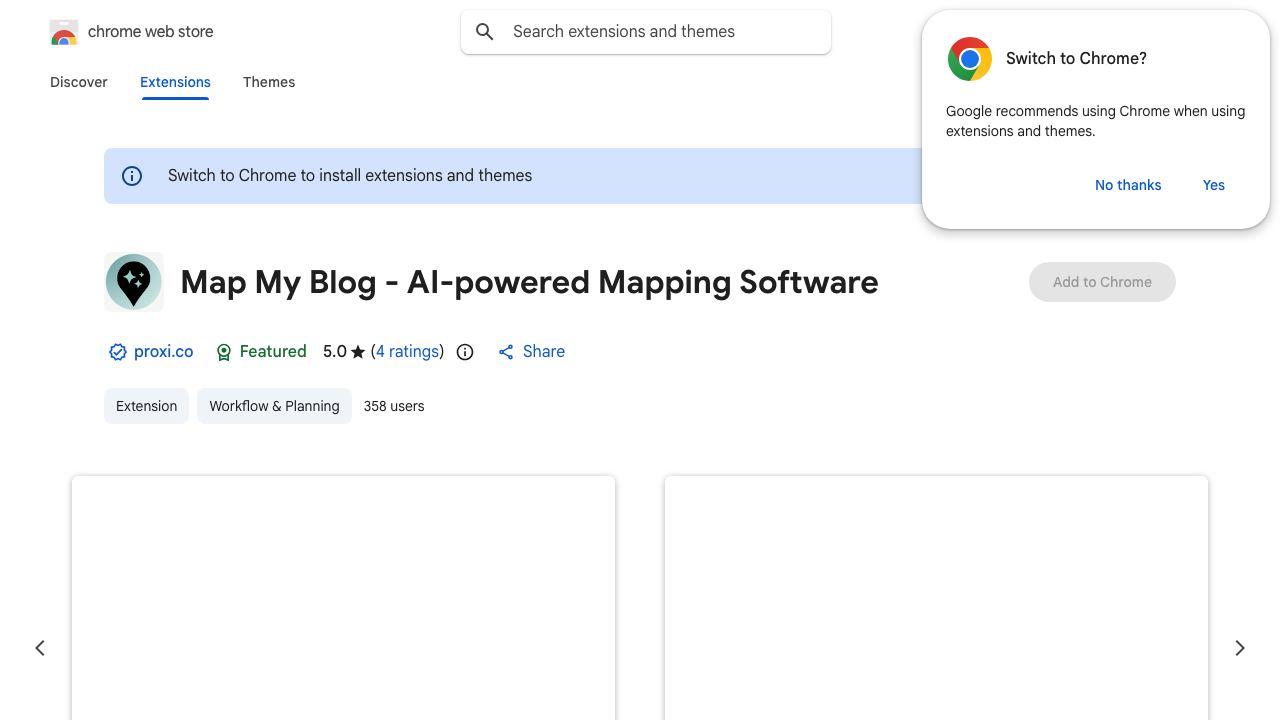Image resolution: width=1280 pixels, height=720 pixels.
Task: Click the Map My Blog extension icon
Action: (134, 282)
